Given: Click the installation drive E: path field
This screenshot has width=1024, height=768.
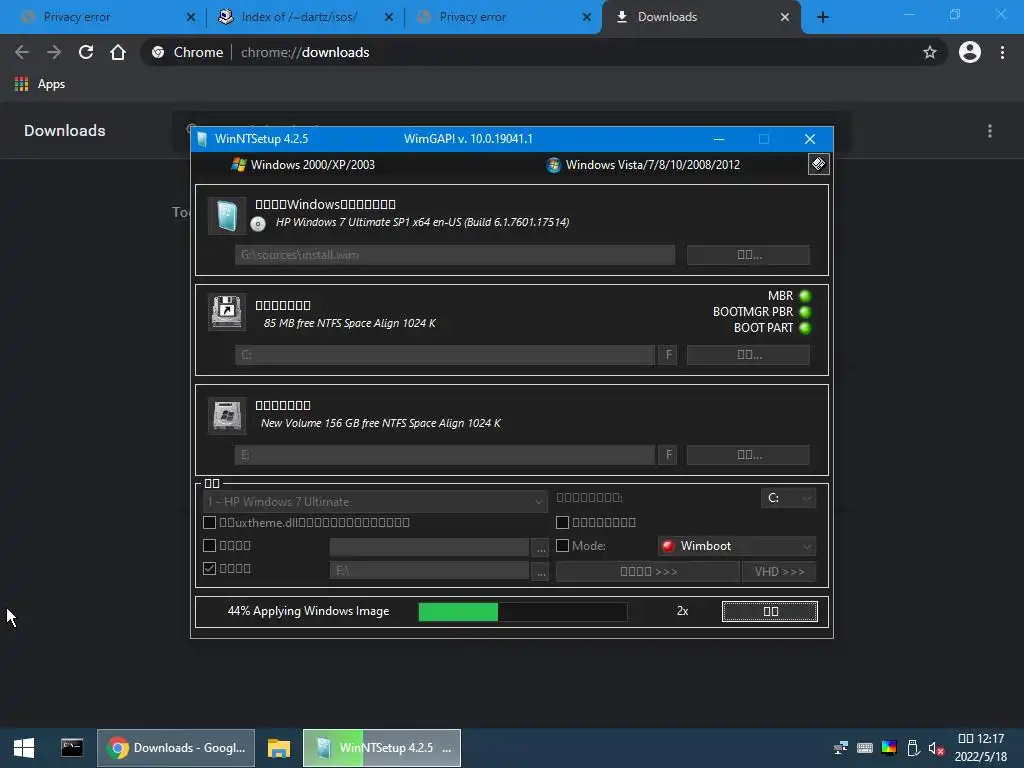Looking at the screenshot, I should 445,455.
